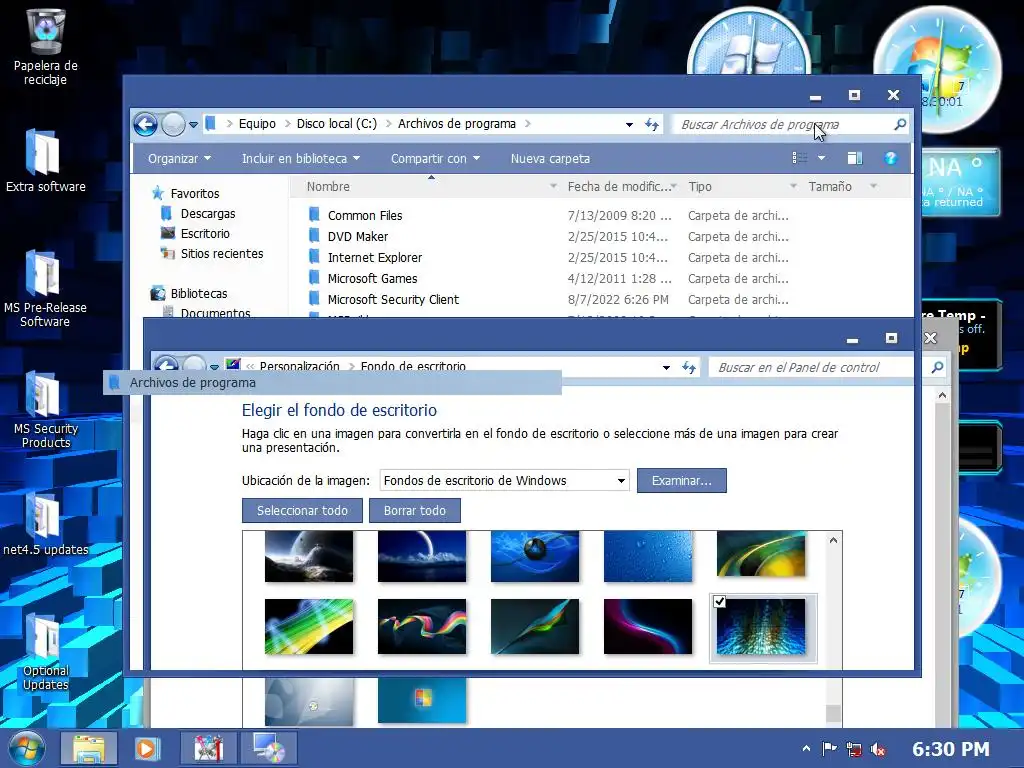Click the Internet Explorer folder icon
Screen dimensions: 1024x768
coord(315,256)
